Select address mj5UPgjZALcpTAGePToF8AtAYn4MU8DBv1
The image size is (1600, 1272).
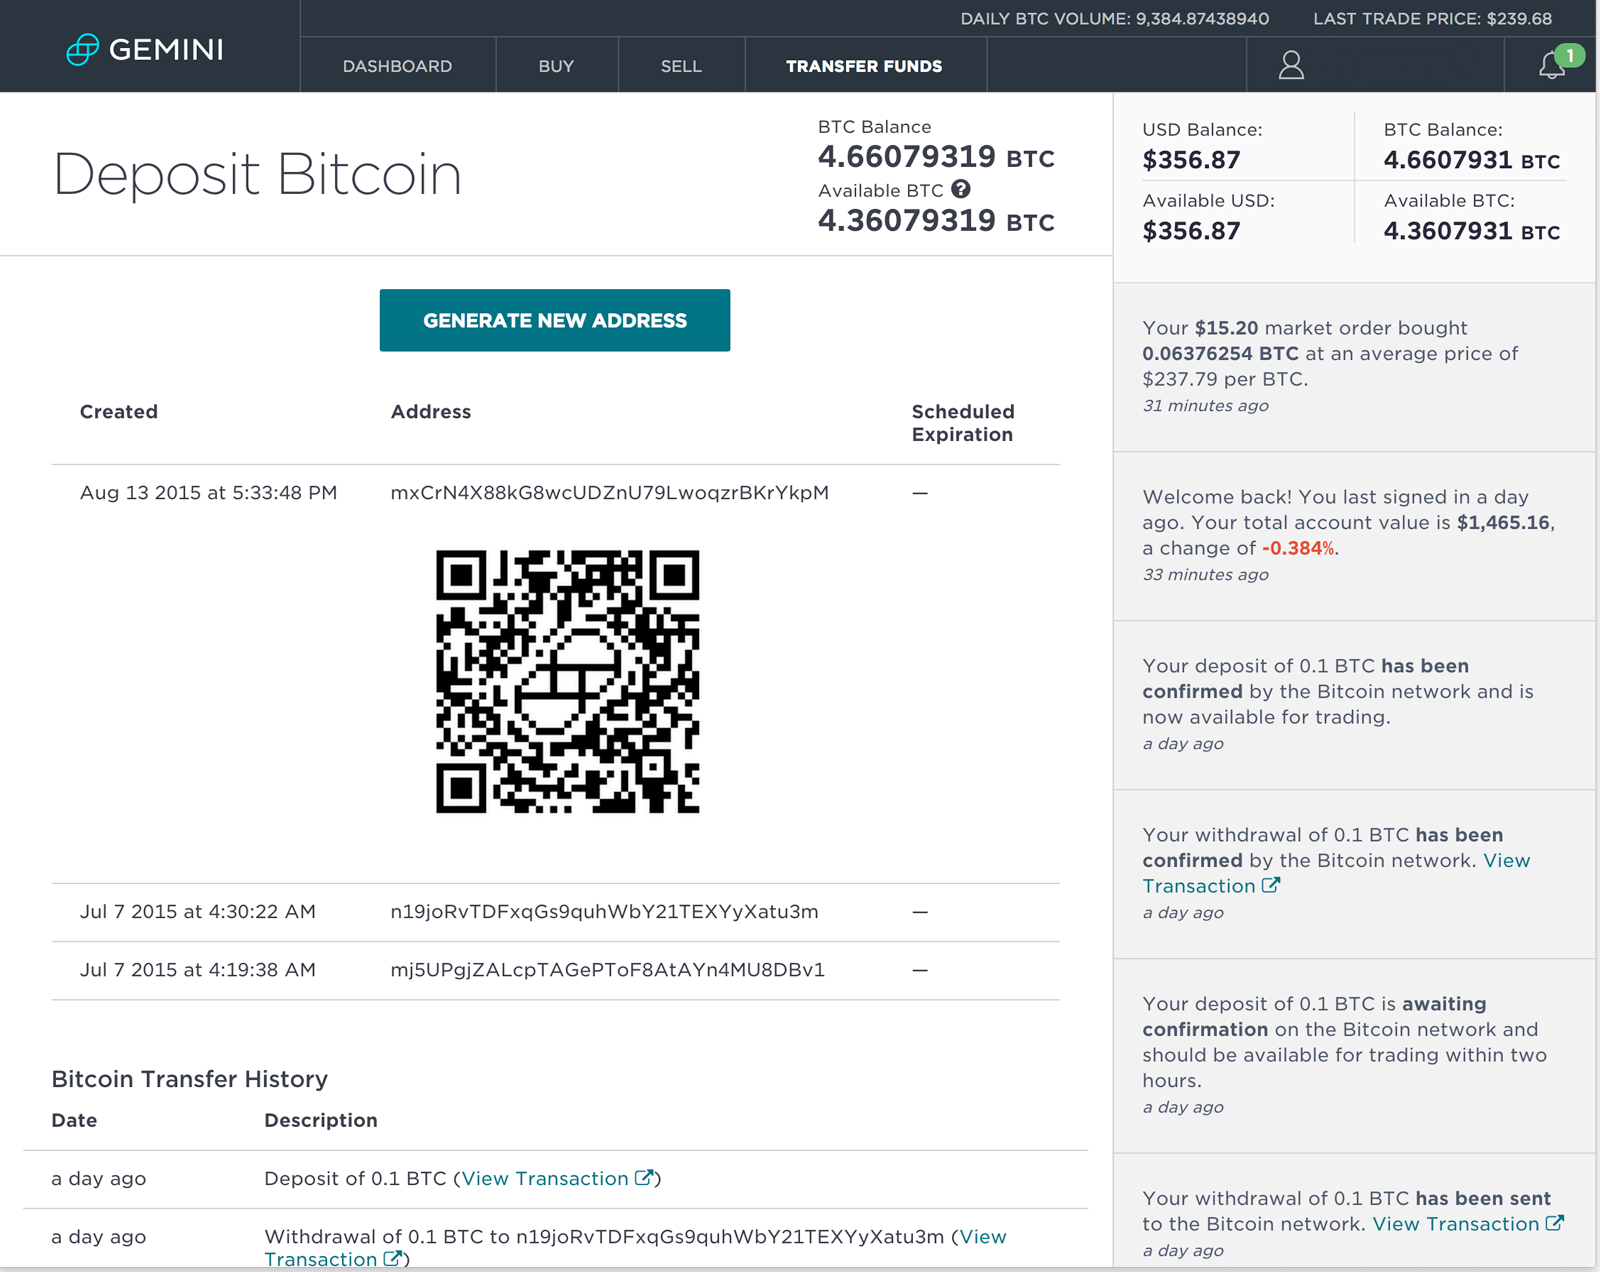[x=608, y=970]
